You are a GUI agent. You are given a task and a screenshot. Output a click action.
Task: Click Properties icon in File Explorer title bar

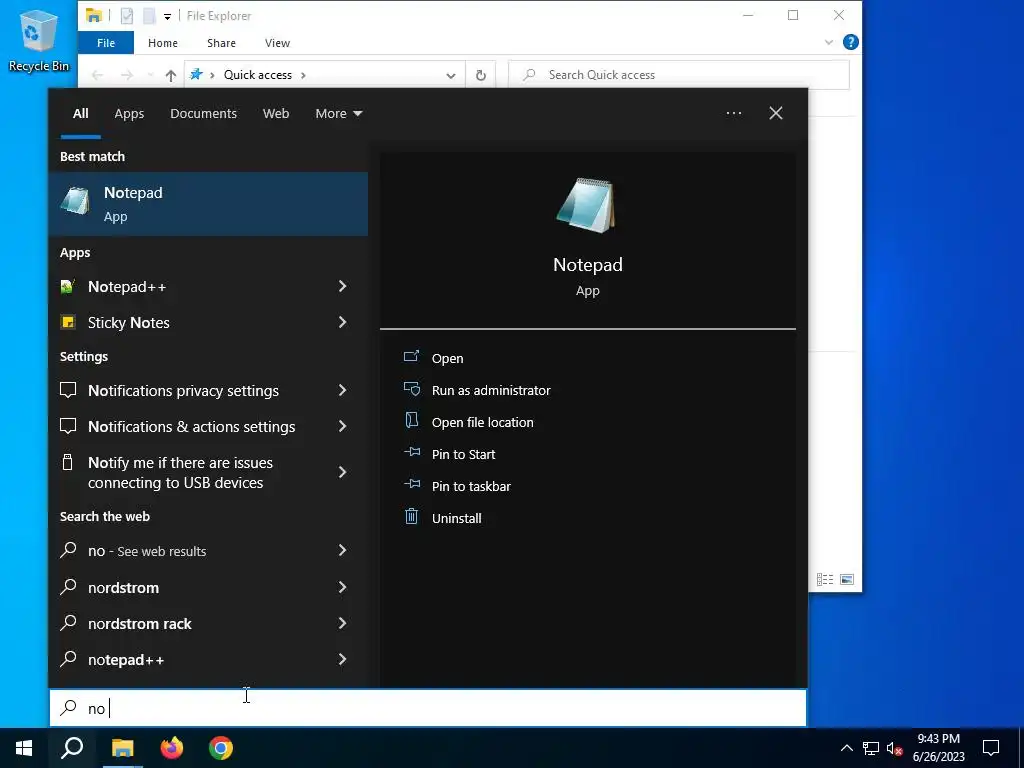point(127,16)
